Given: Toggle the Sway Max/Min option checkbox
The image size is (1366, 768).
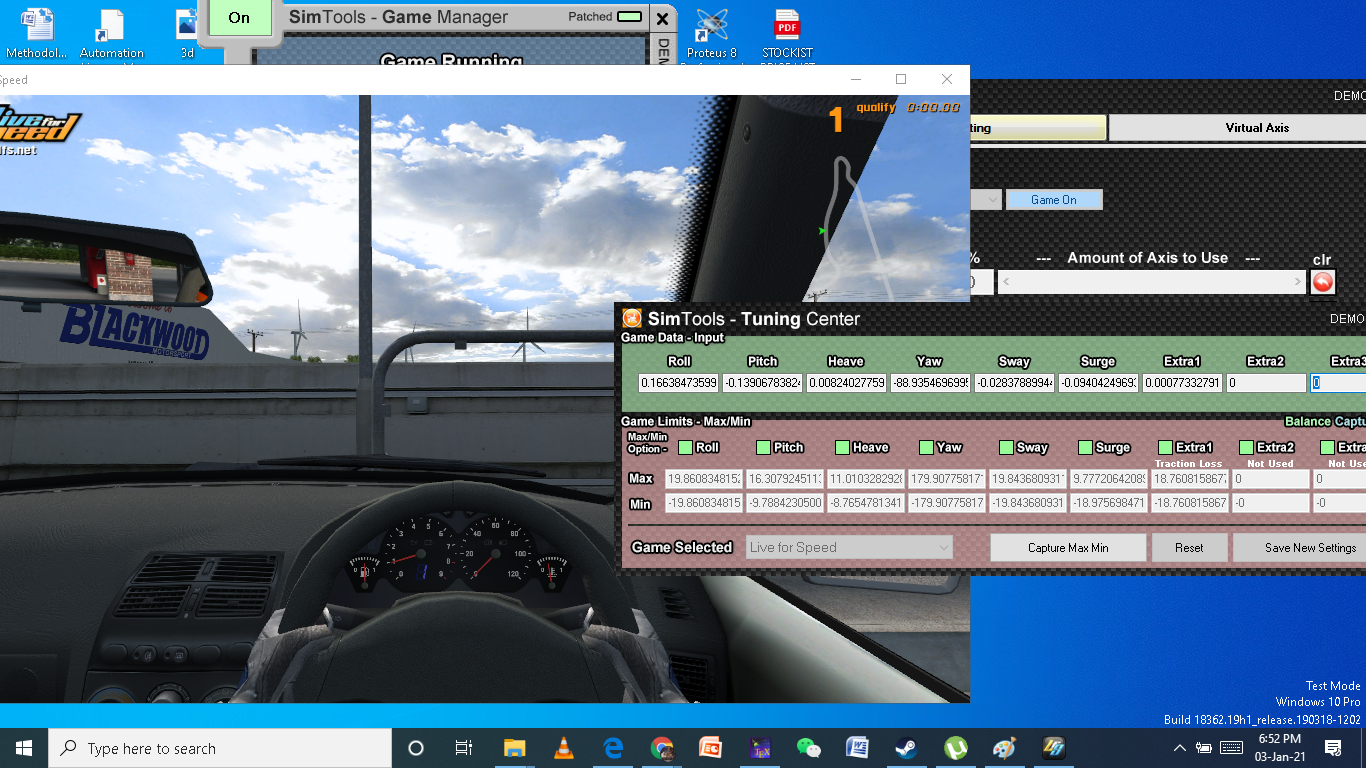Looking at the screenshot, I should tap(1006, 447).
